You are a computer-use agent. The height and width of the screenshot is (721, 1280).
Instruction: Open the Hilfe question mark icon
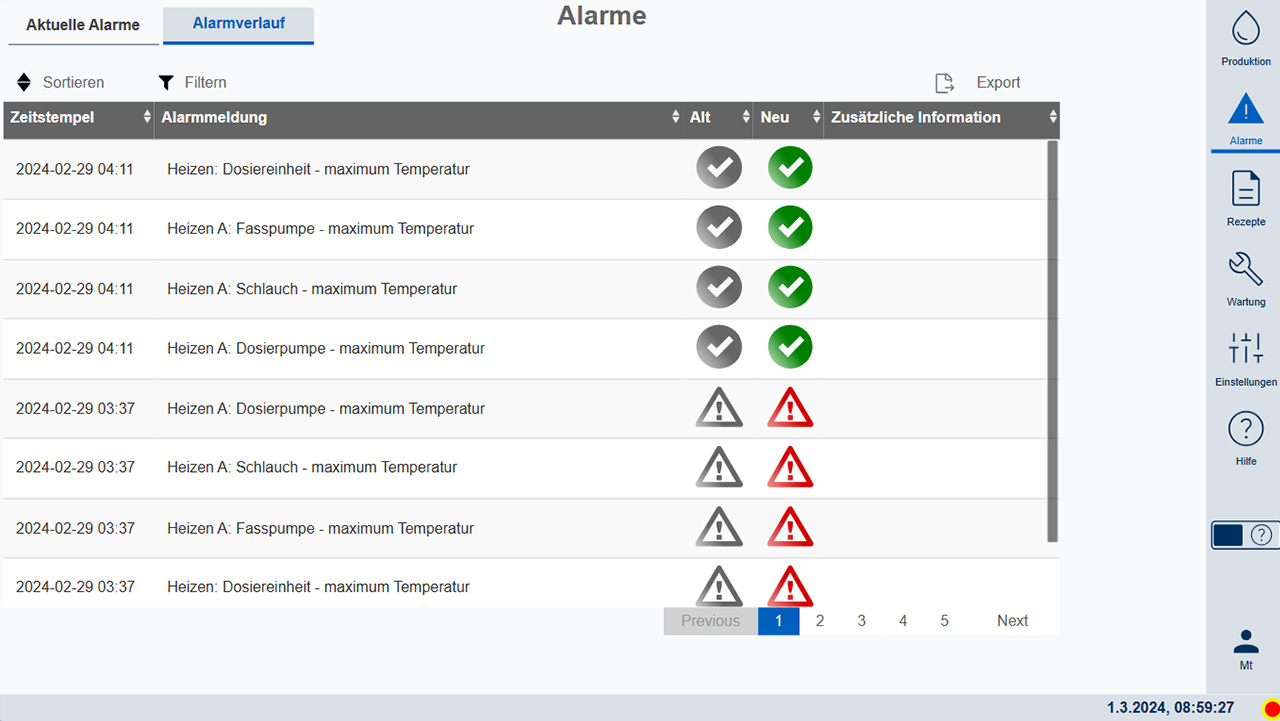point(1245,429)
